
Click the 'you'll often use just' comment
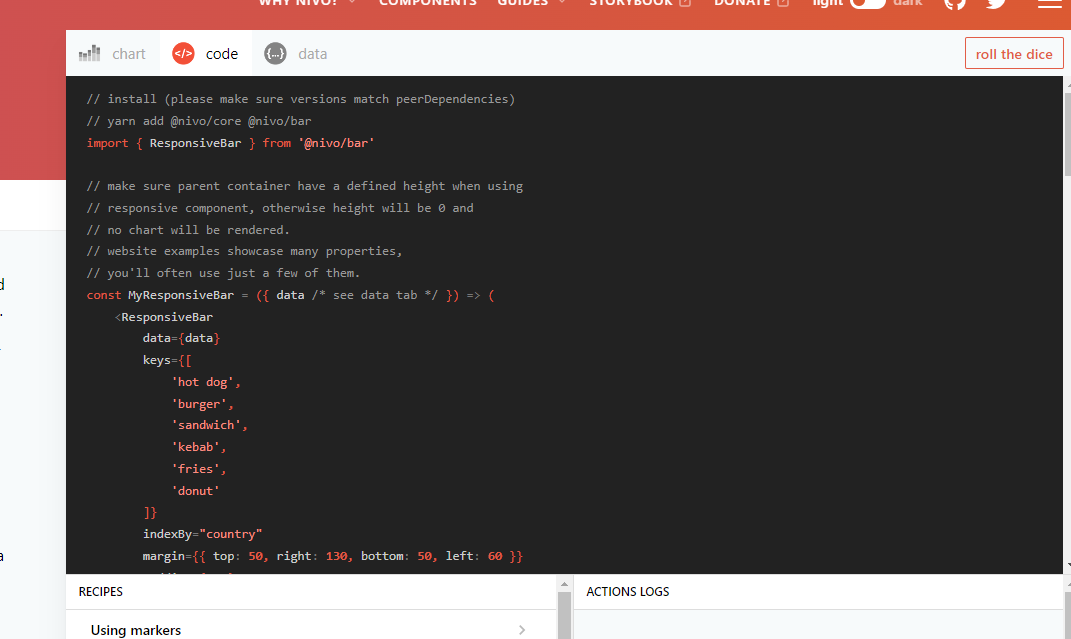[x=223, y=273]
